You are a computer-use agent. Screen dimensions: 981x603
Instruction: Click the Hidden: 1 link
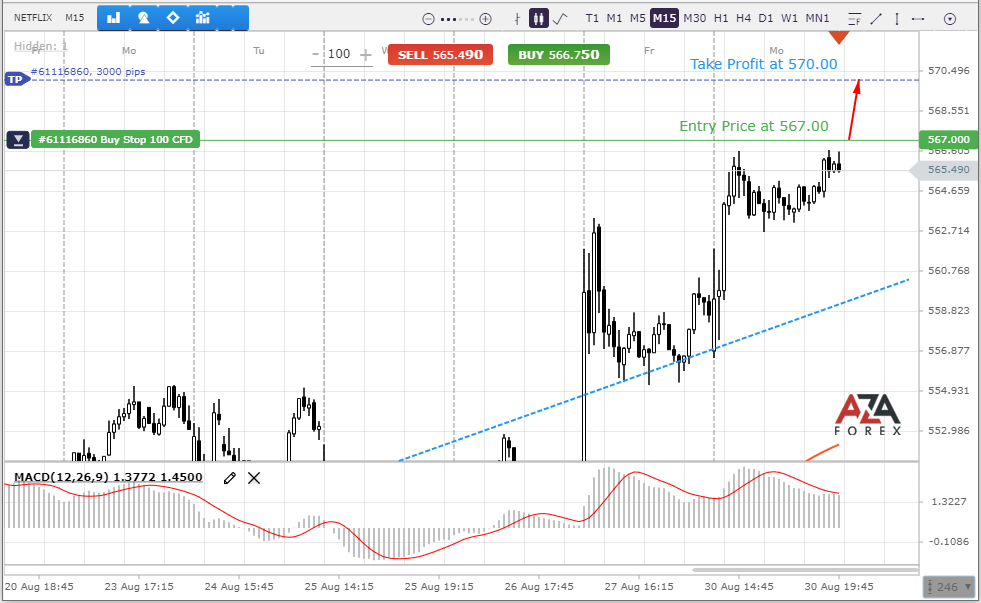point(41,46)
